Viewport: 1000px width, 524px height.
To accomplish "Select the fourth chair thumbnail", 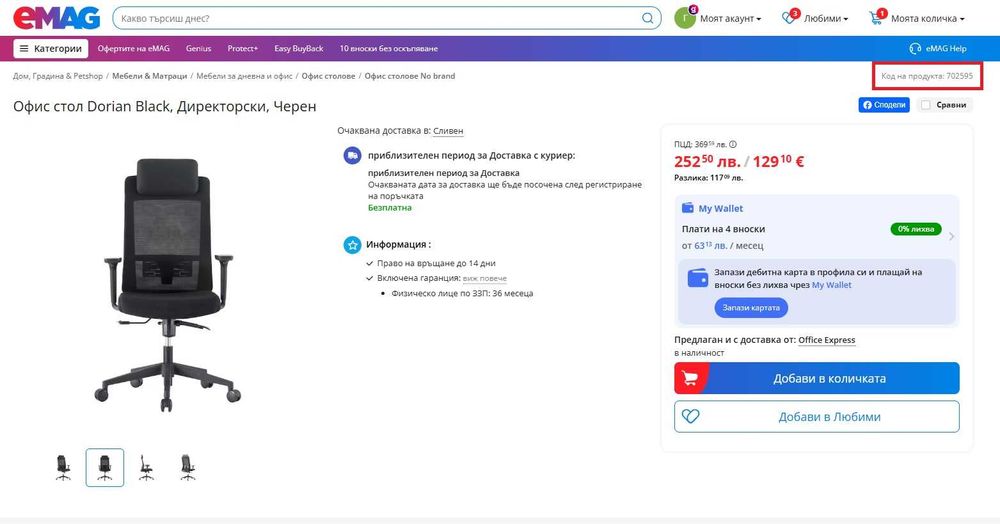I will 188,467.
